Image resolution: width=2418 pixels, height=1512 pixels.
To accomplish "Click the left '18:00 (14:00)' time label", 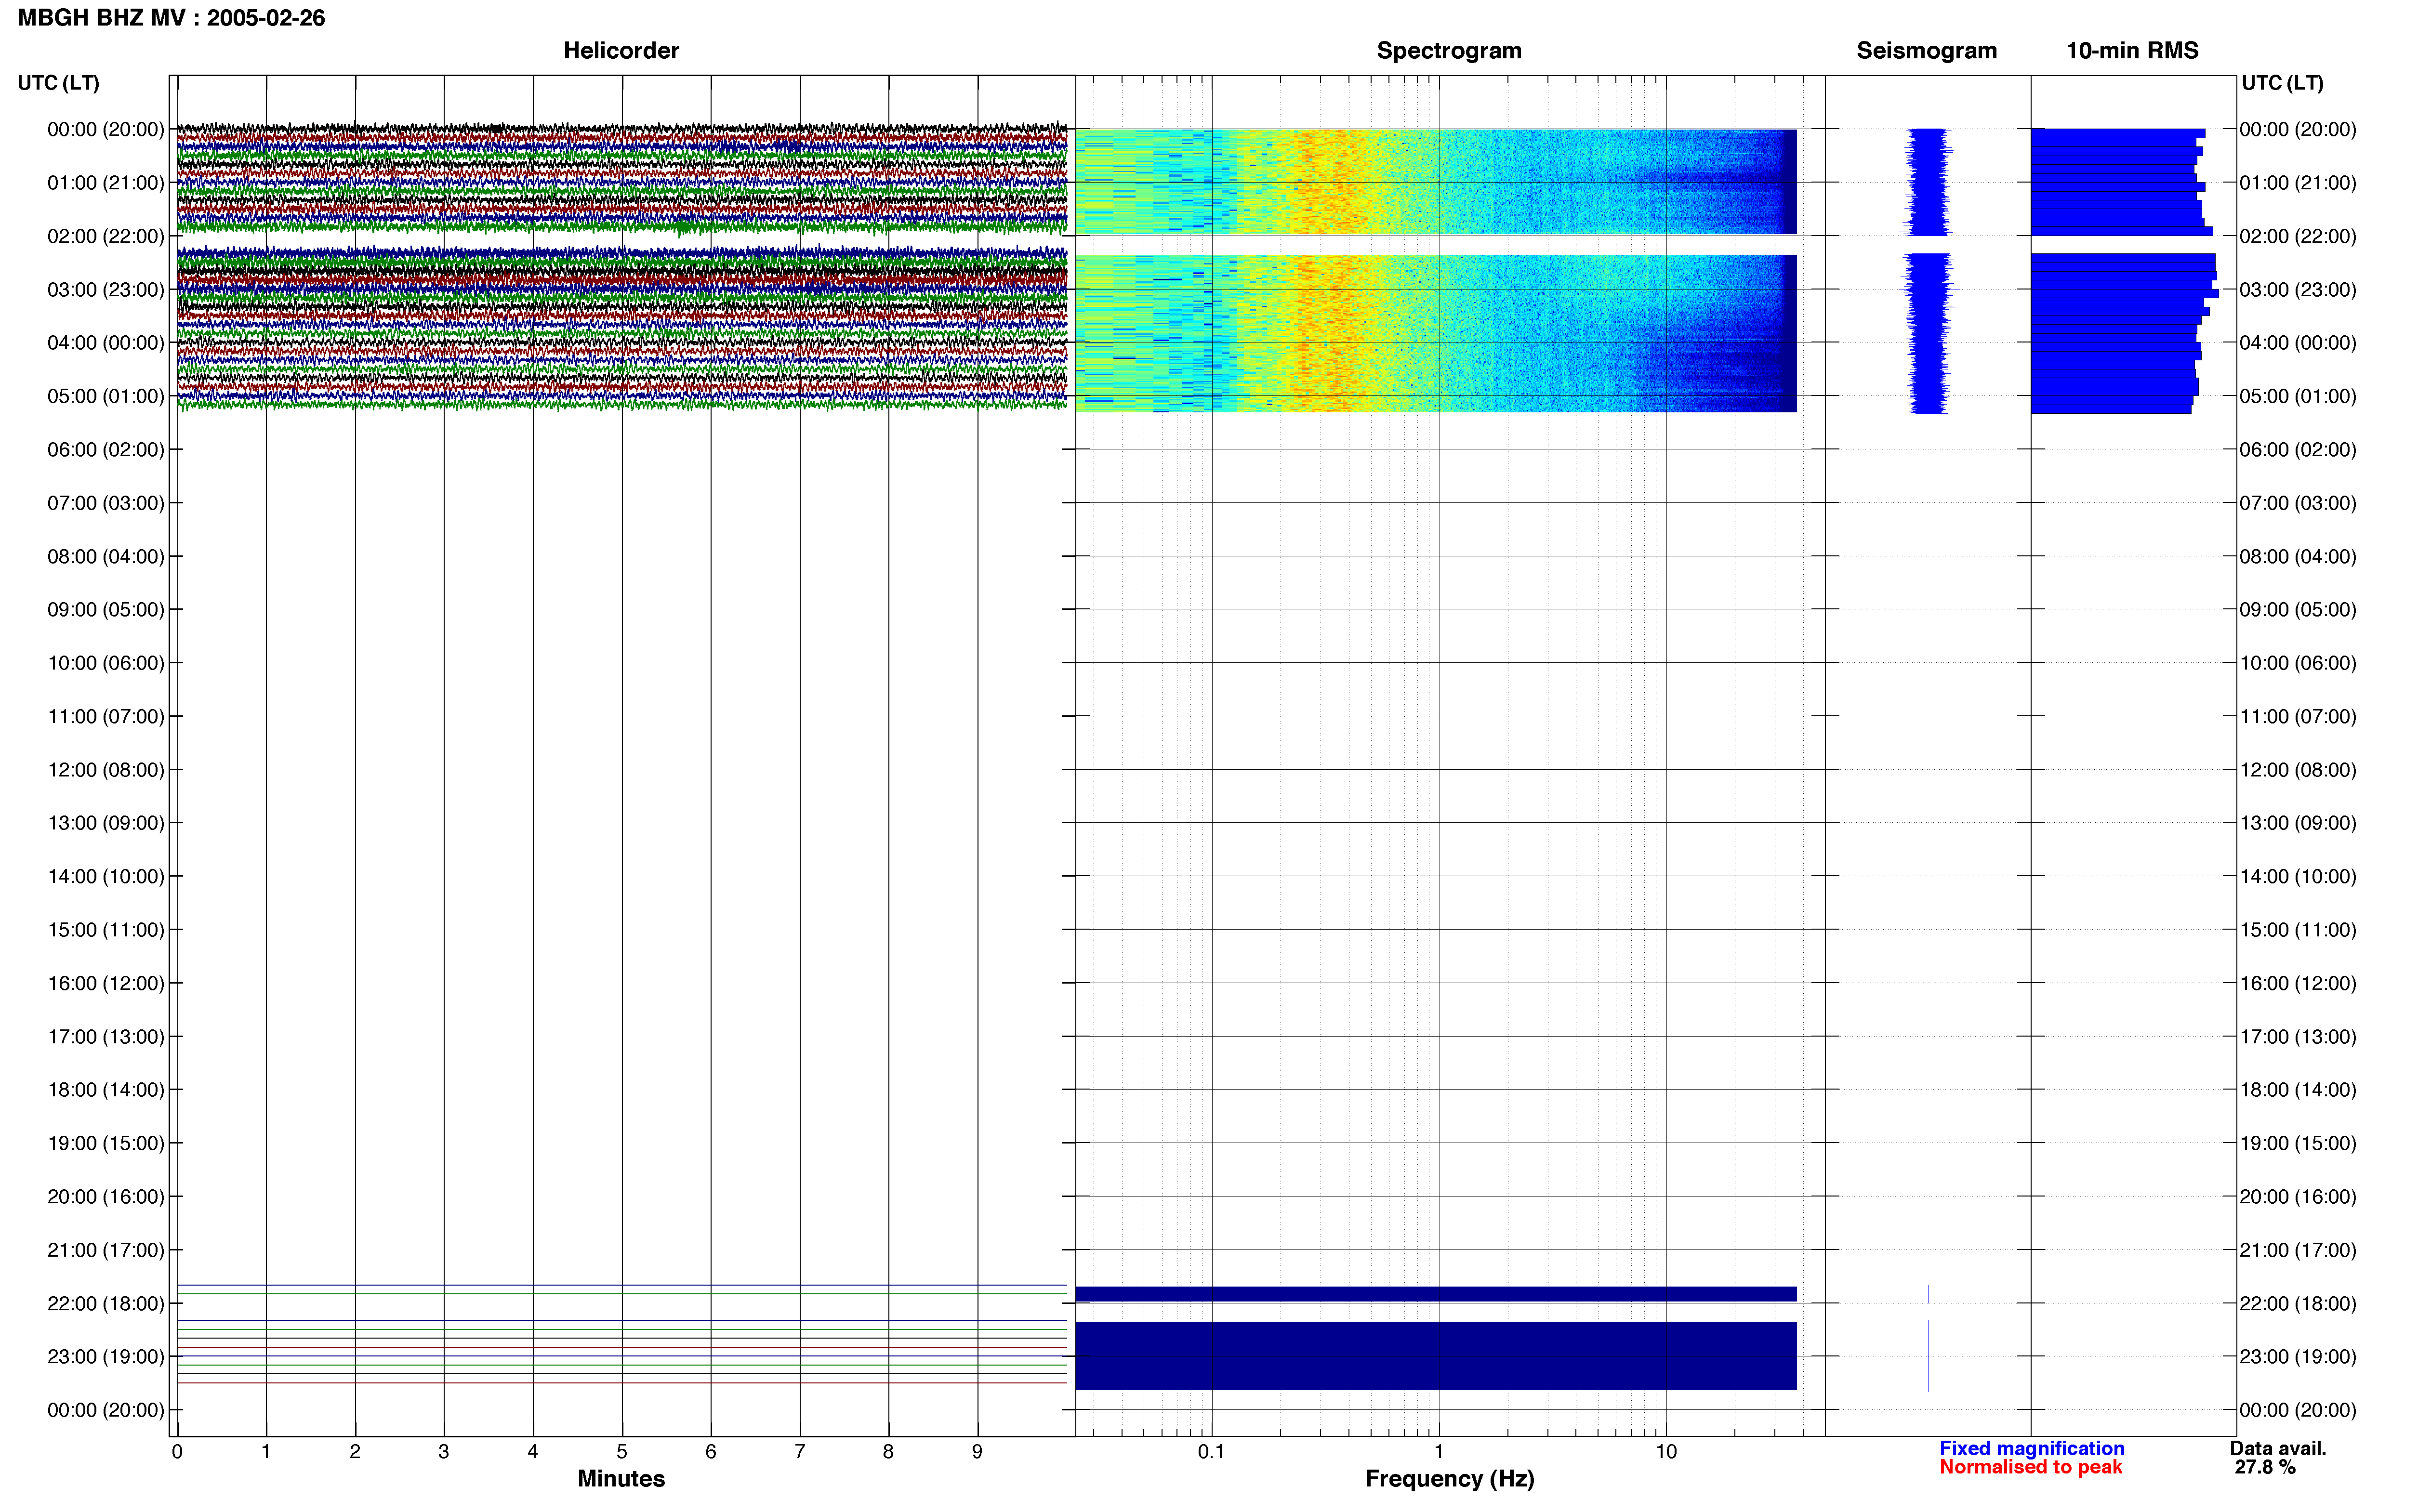I will (106, 1090).
